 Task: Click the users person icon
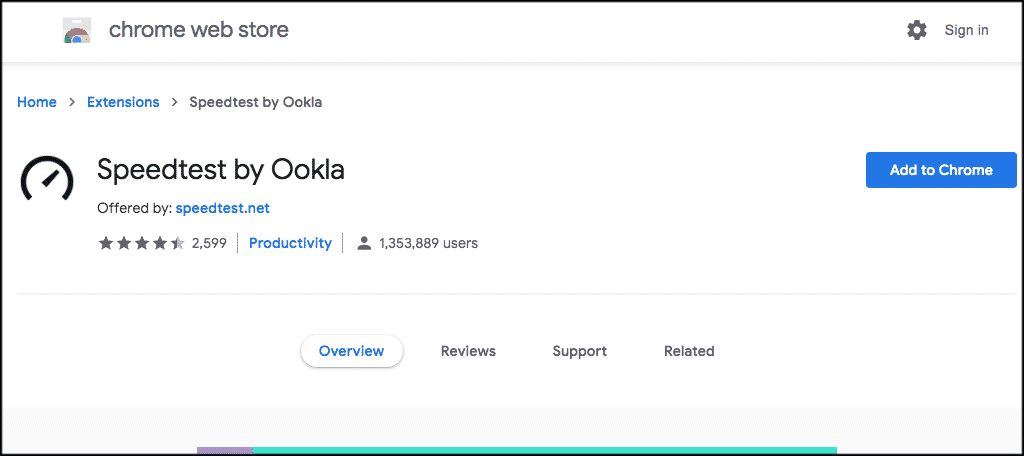click(364, 244)
